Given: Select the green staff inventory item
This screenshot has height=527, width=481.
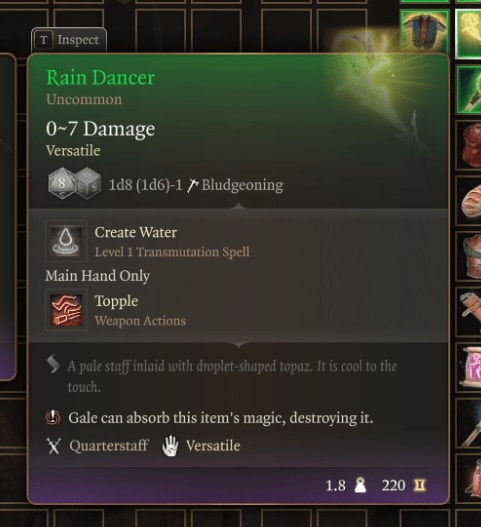Looking at the screenshot, I should coord(470,90).
